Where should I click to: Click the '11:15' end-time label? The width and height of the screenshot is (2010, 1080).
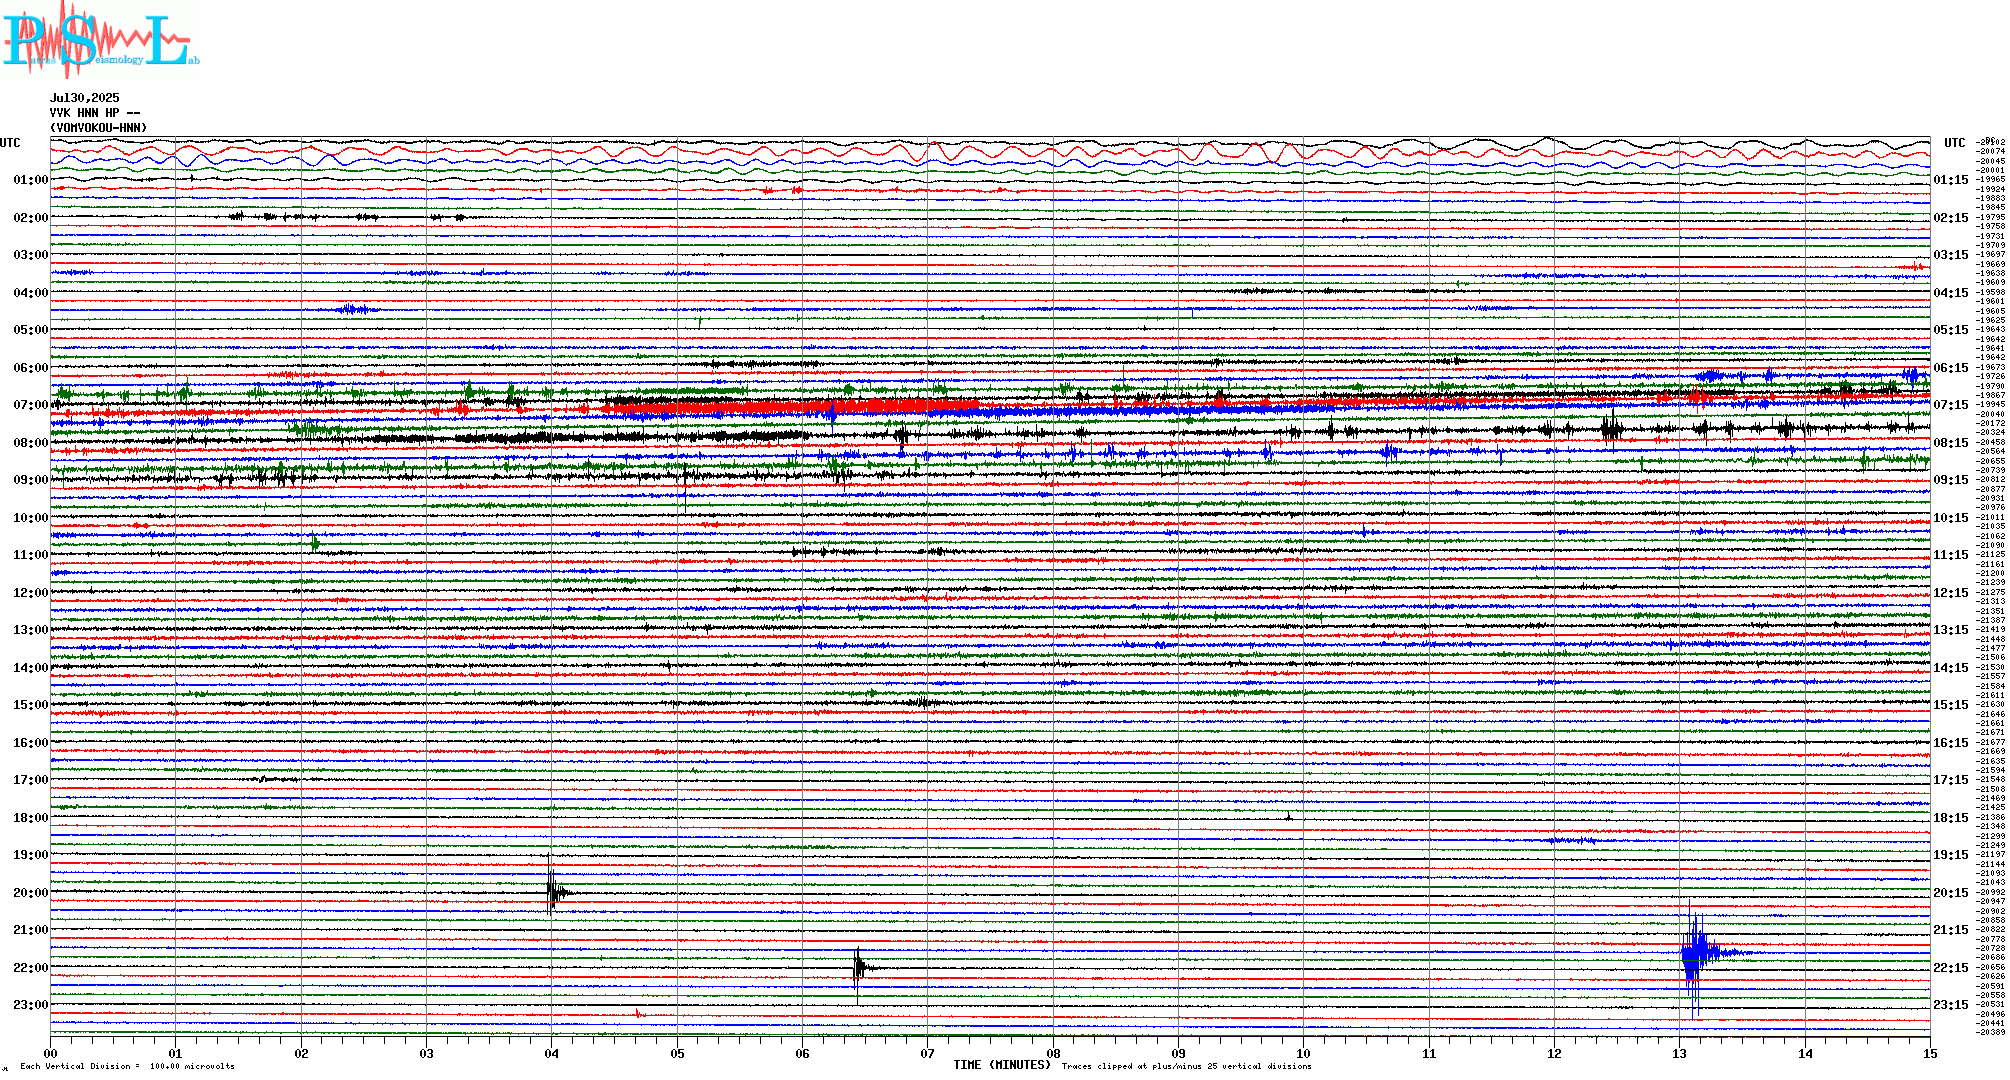click(1951, 555)
